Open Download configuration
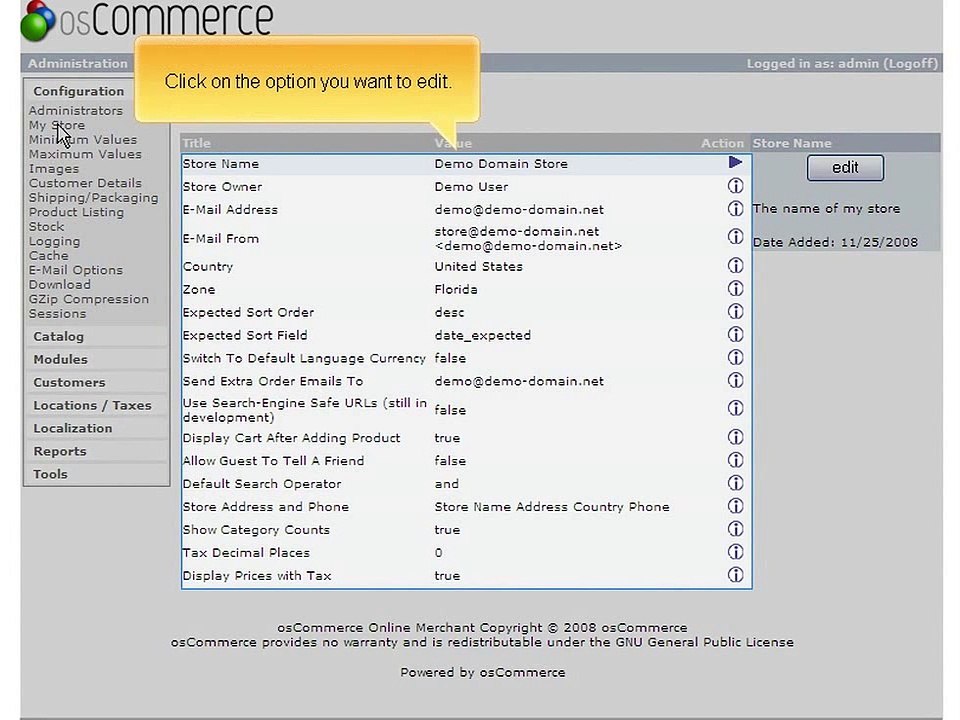The width and height of the screenshot is (960, 720). pos(59,285)
